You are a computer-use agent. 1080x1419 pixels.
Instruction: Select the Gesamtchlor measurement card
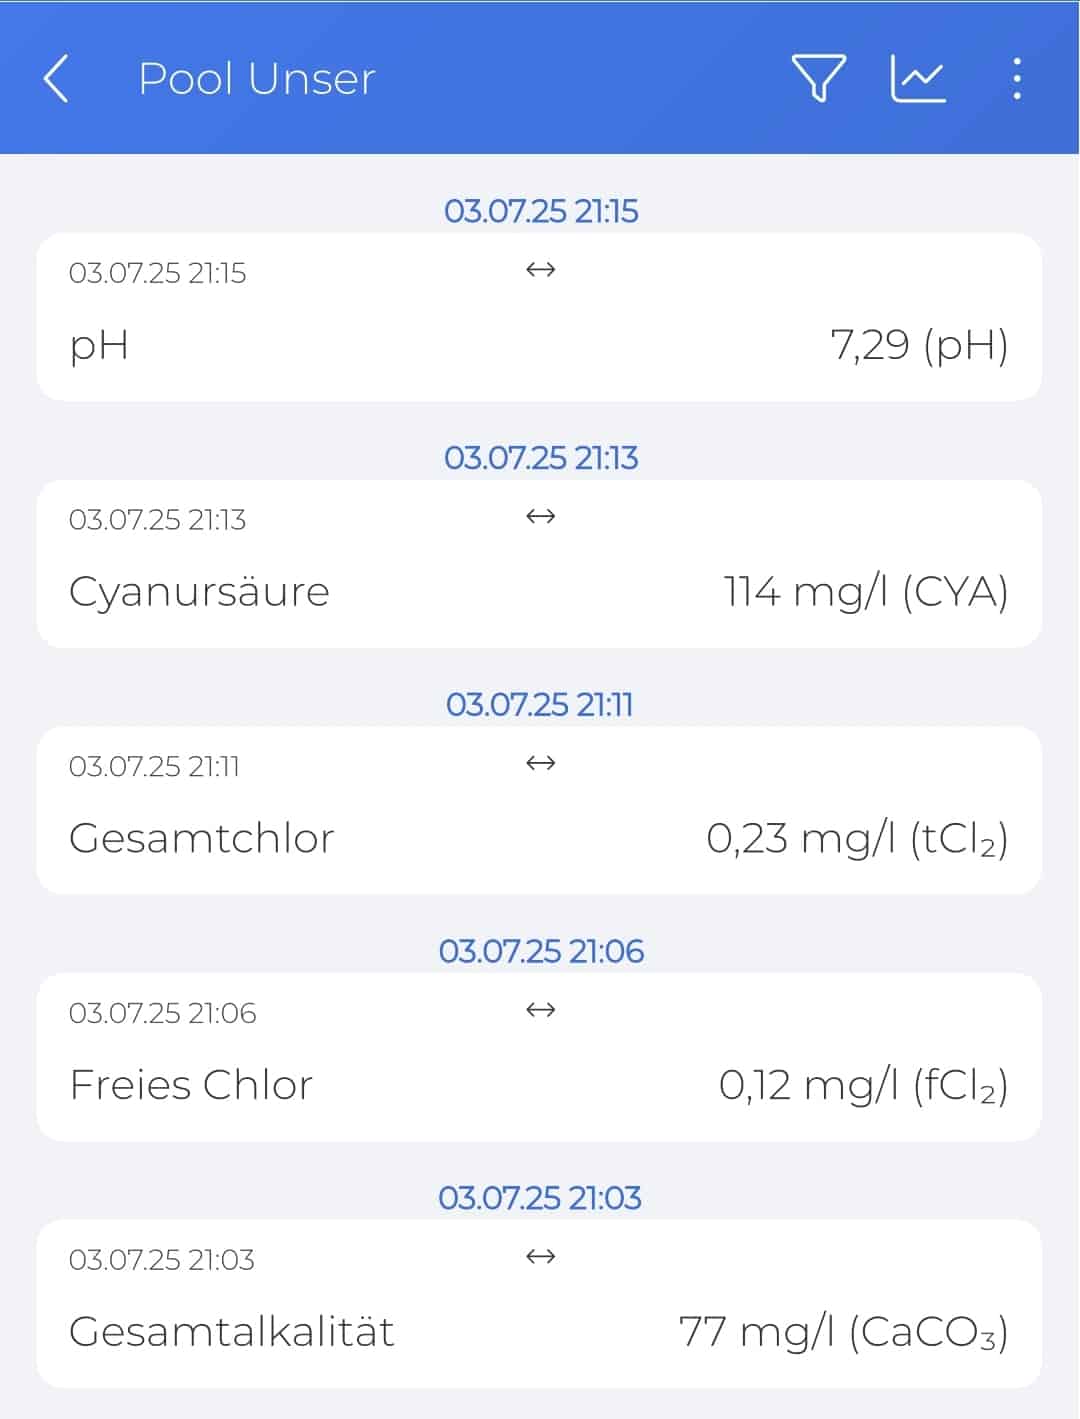539,811
